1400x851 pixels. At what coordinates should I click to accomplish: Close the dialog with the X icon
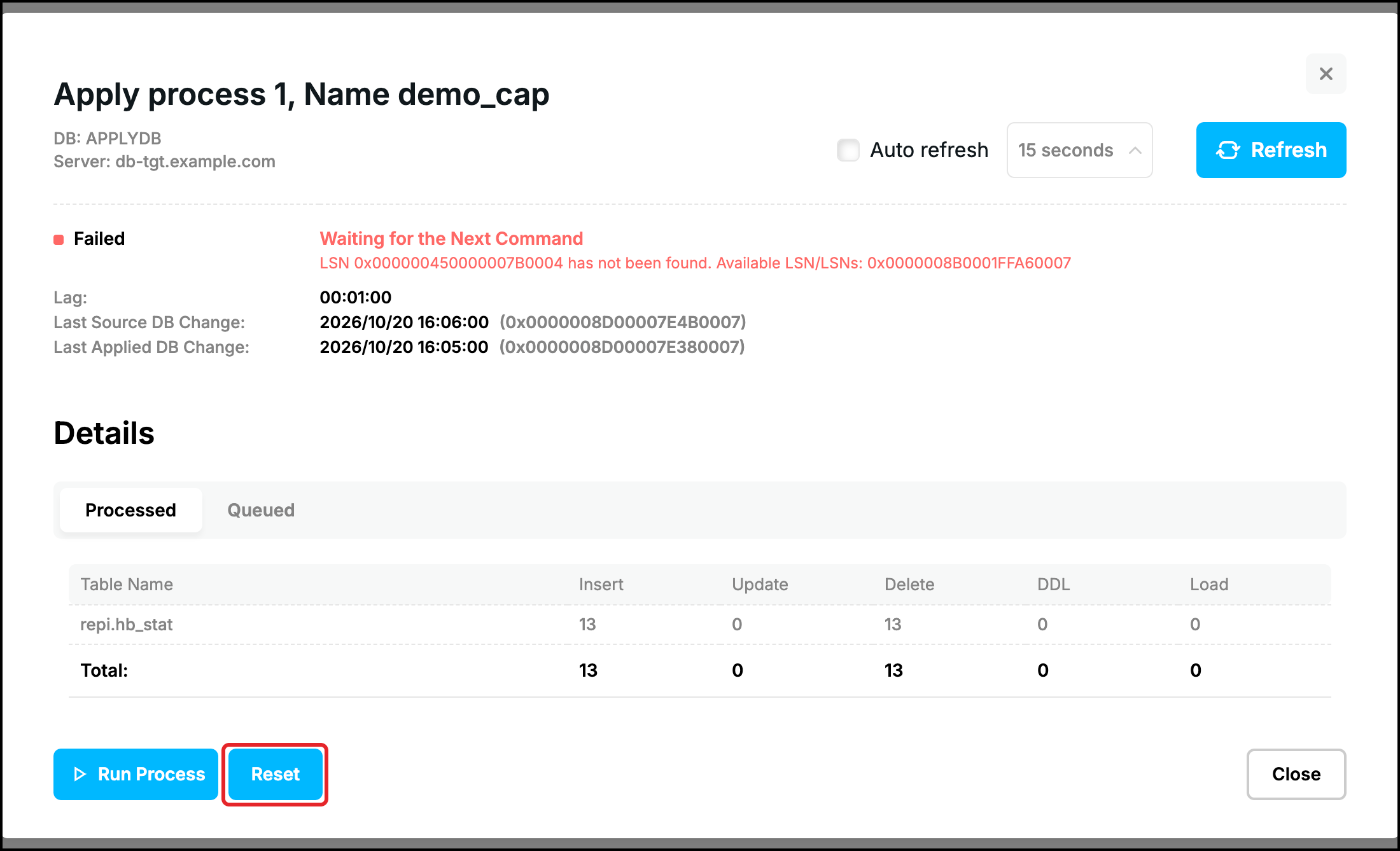click(x=1326, y=74)
